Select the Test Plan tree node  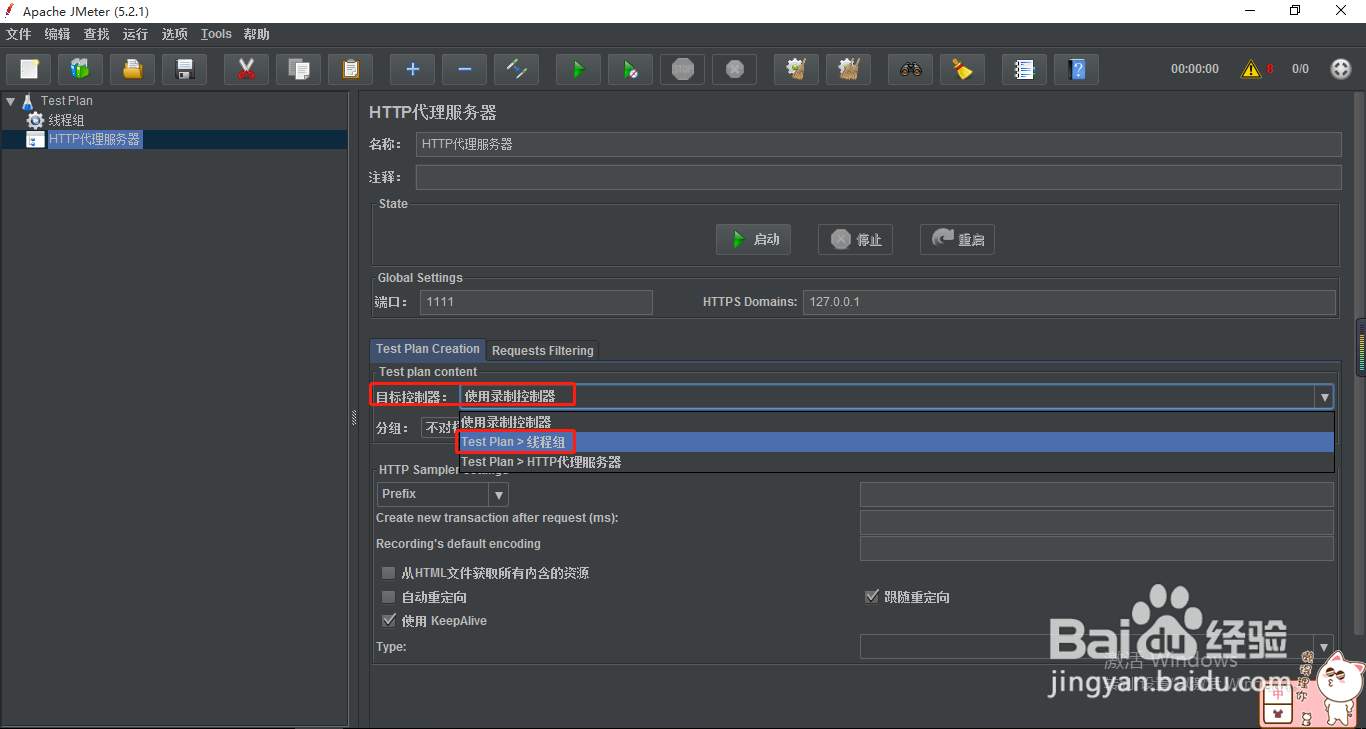click(57, 101)
